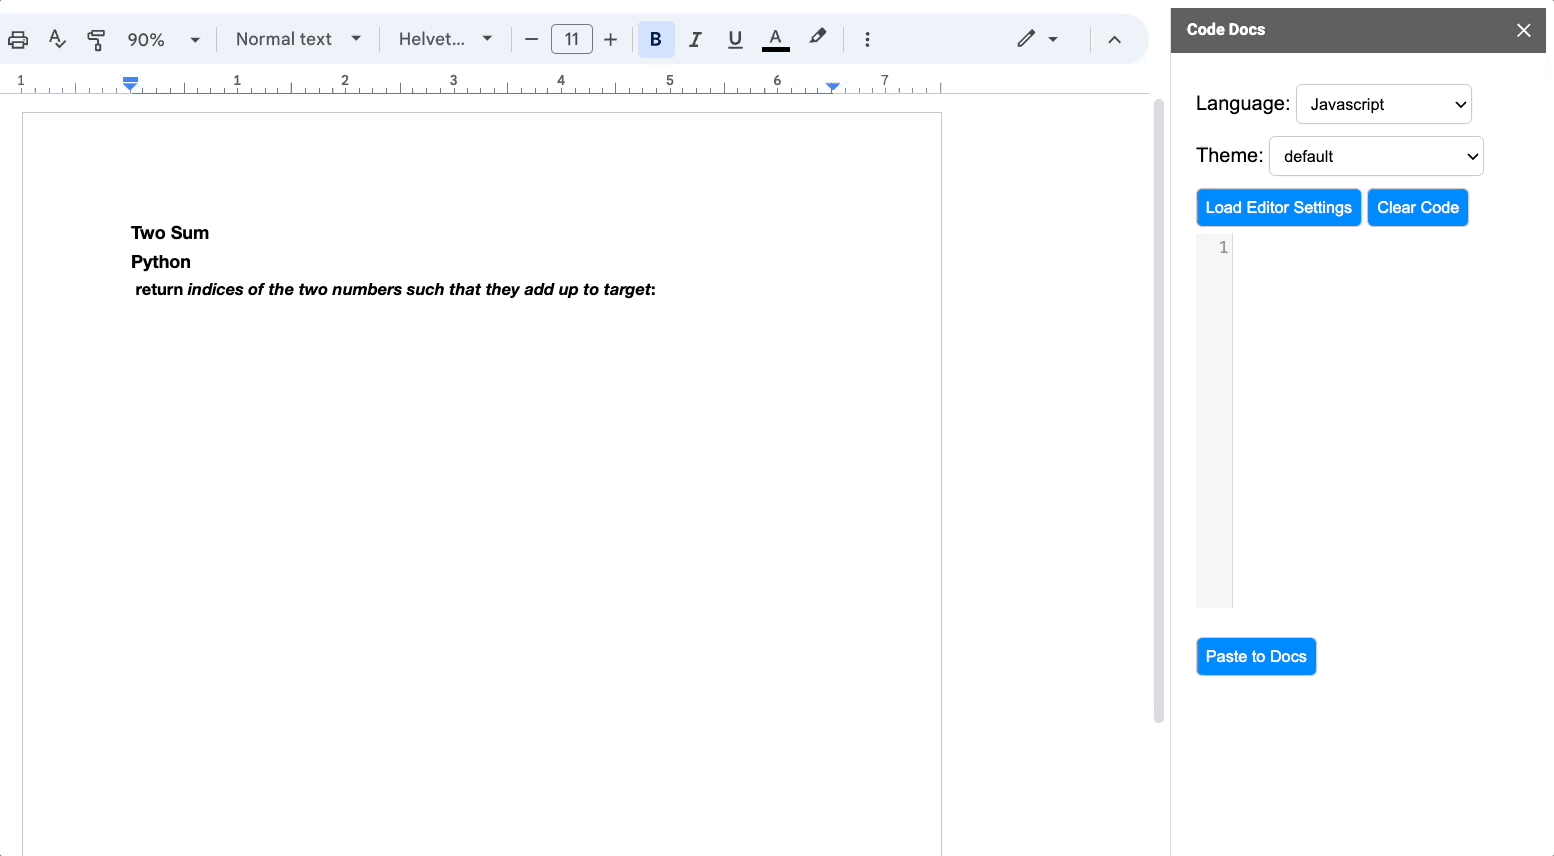1554x856 pixels.
Task: Collapse the menus with the up chevron
Action: click(x=1114, y=40)
